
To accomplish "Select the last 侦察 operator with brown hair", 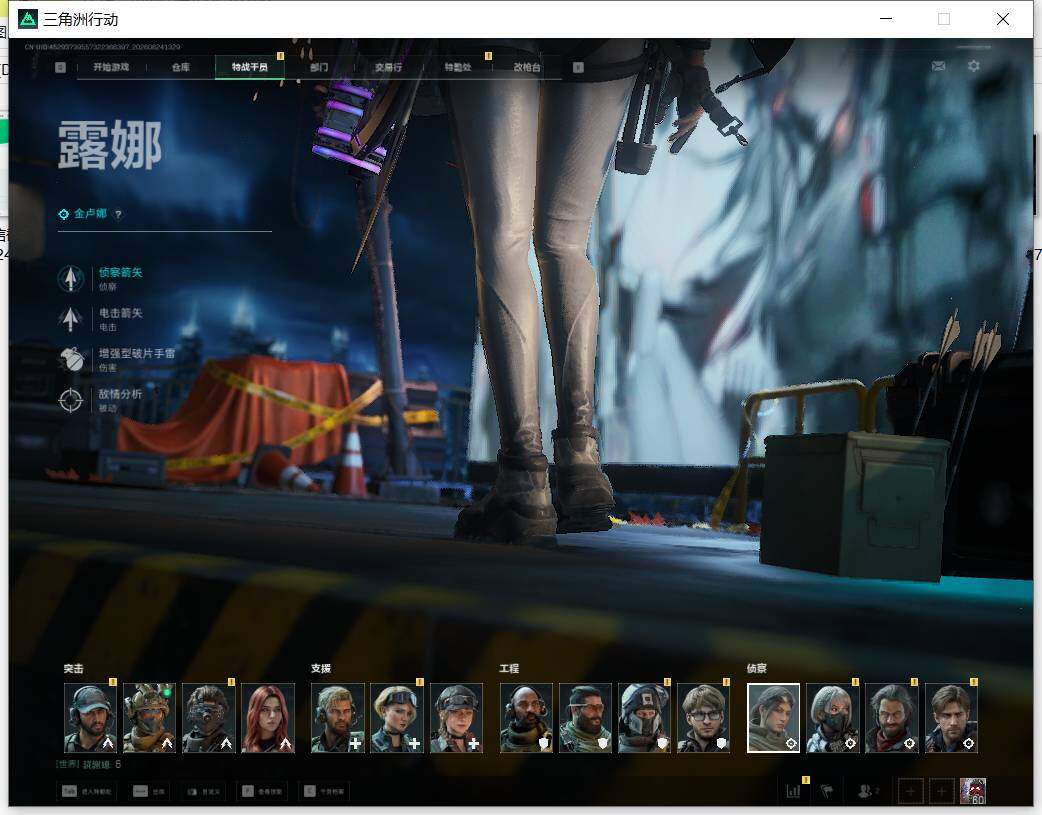I will click(951, 718).
